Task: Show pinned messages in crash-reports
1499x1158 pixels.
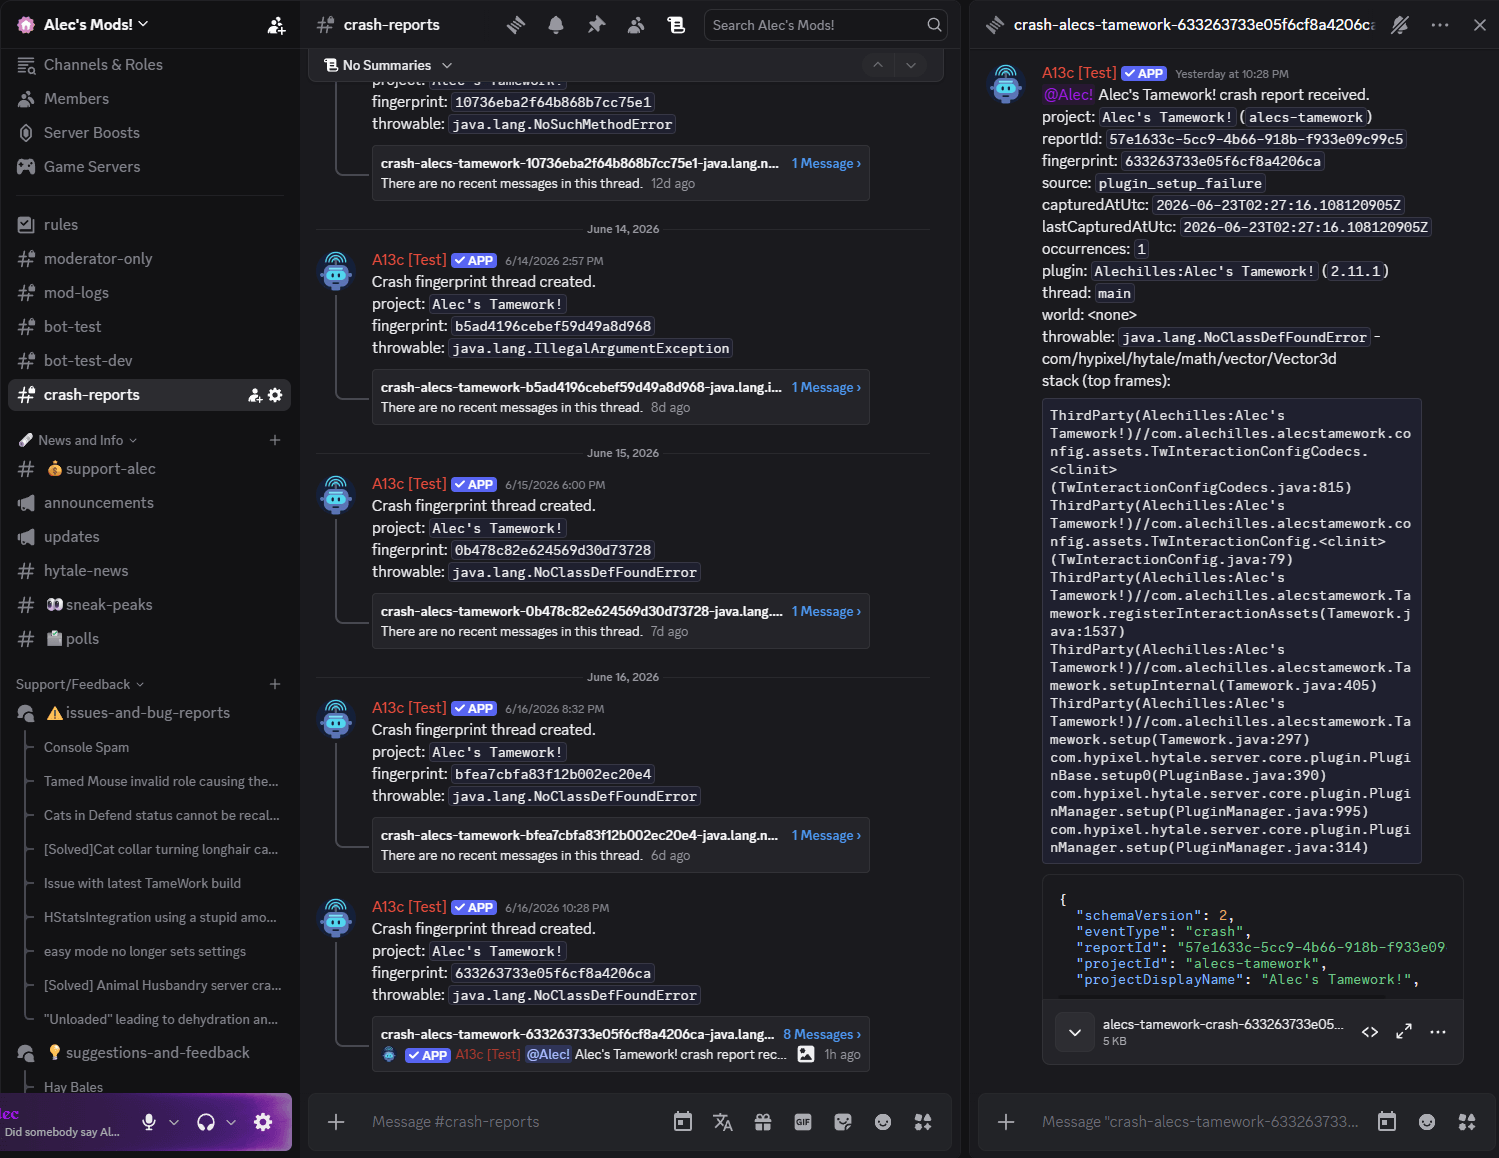Action: point(596,25)
